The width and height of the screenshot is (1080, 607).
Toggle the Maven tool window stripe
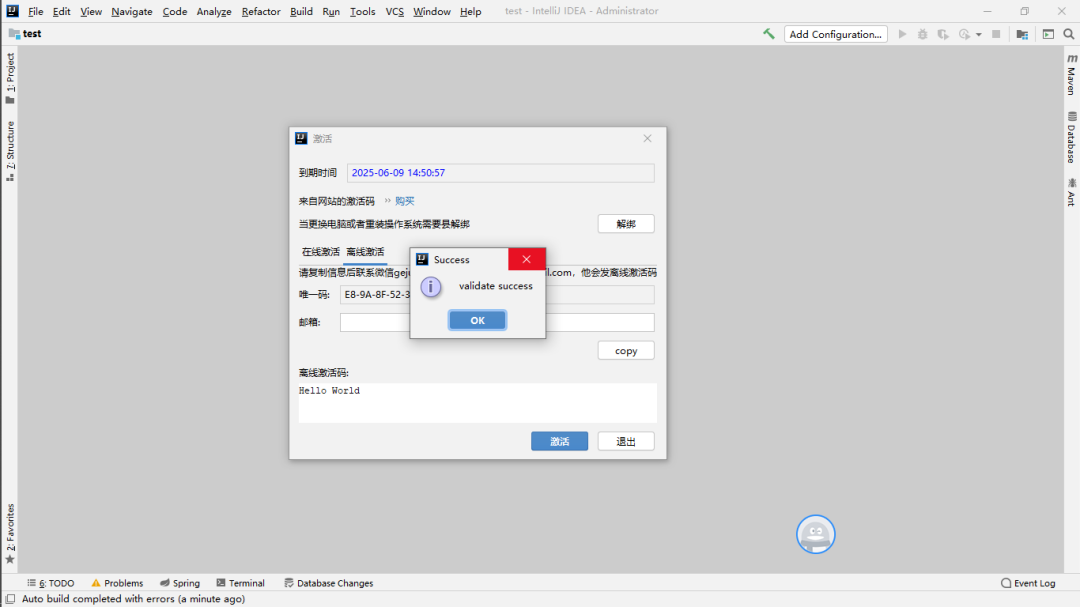point(1071,76)
